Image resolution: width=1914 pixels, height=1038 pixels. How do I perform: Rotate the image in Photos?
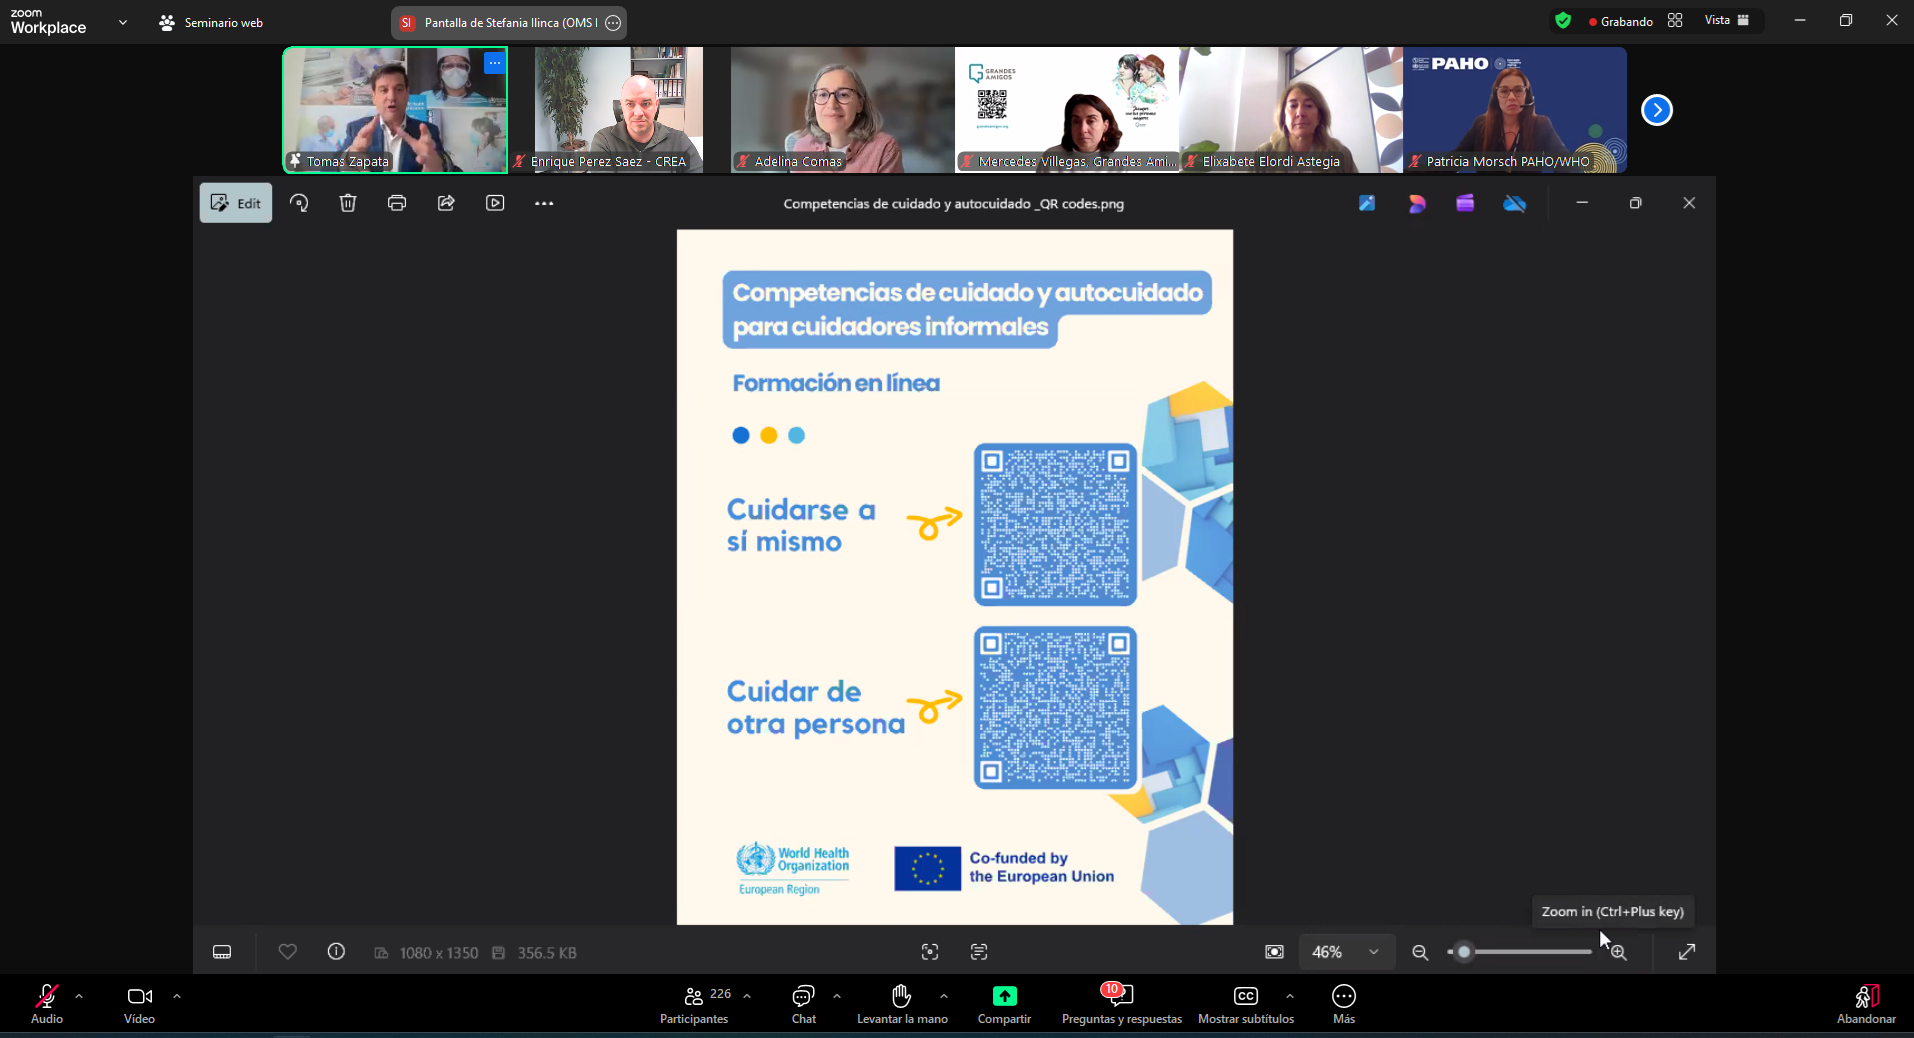pyautogui.click(x=299, y=203)
